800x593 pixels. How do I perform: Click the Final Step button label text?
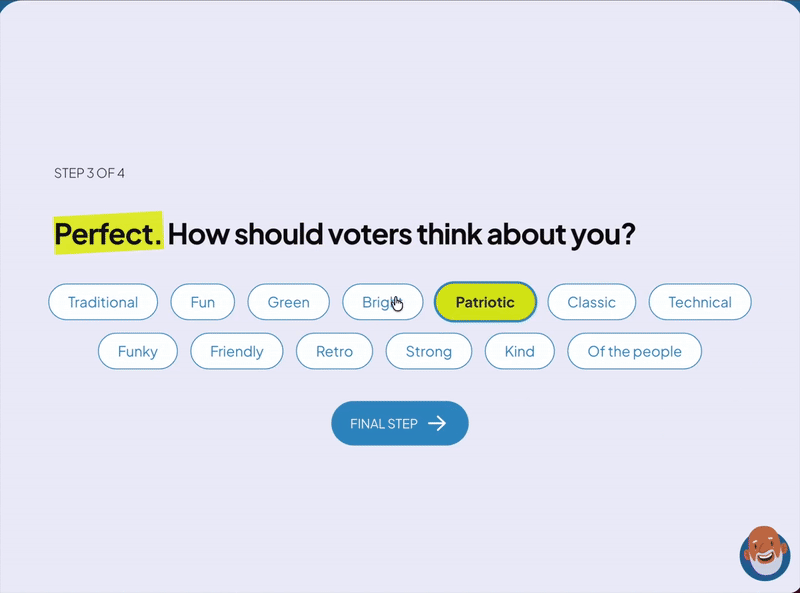coord(384,424)
